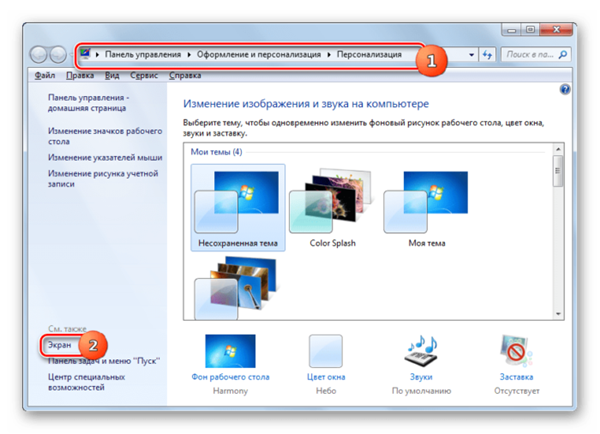The image size is (600, 434).
Task: Close the Personalization window
Action: click(x=556, y=30)
